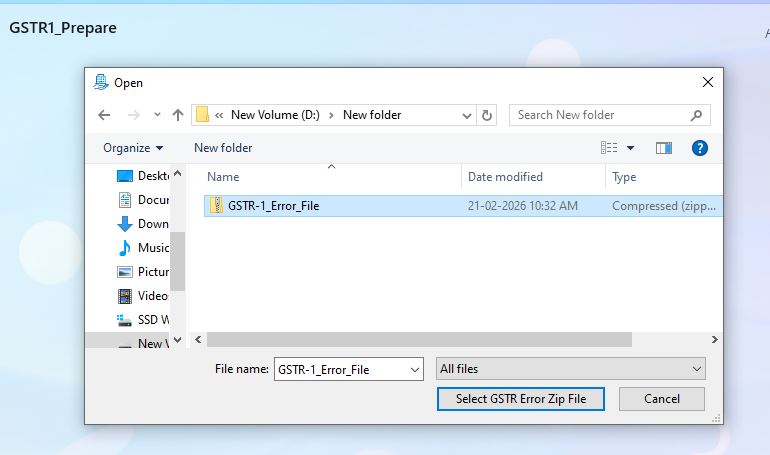770x455 pixels.
Task: Expand the Organize dropdown menu
Action: click(133, 148)
